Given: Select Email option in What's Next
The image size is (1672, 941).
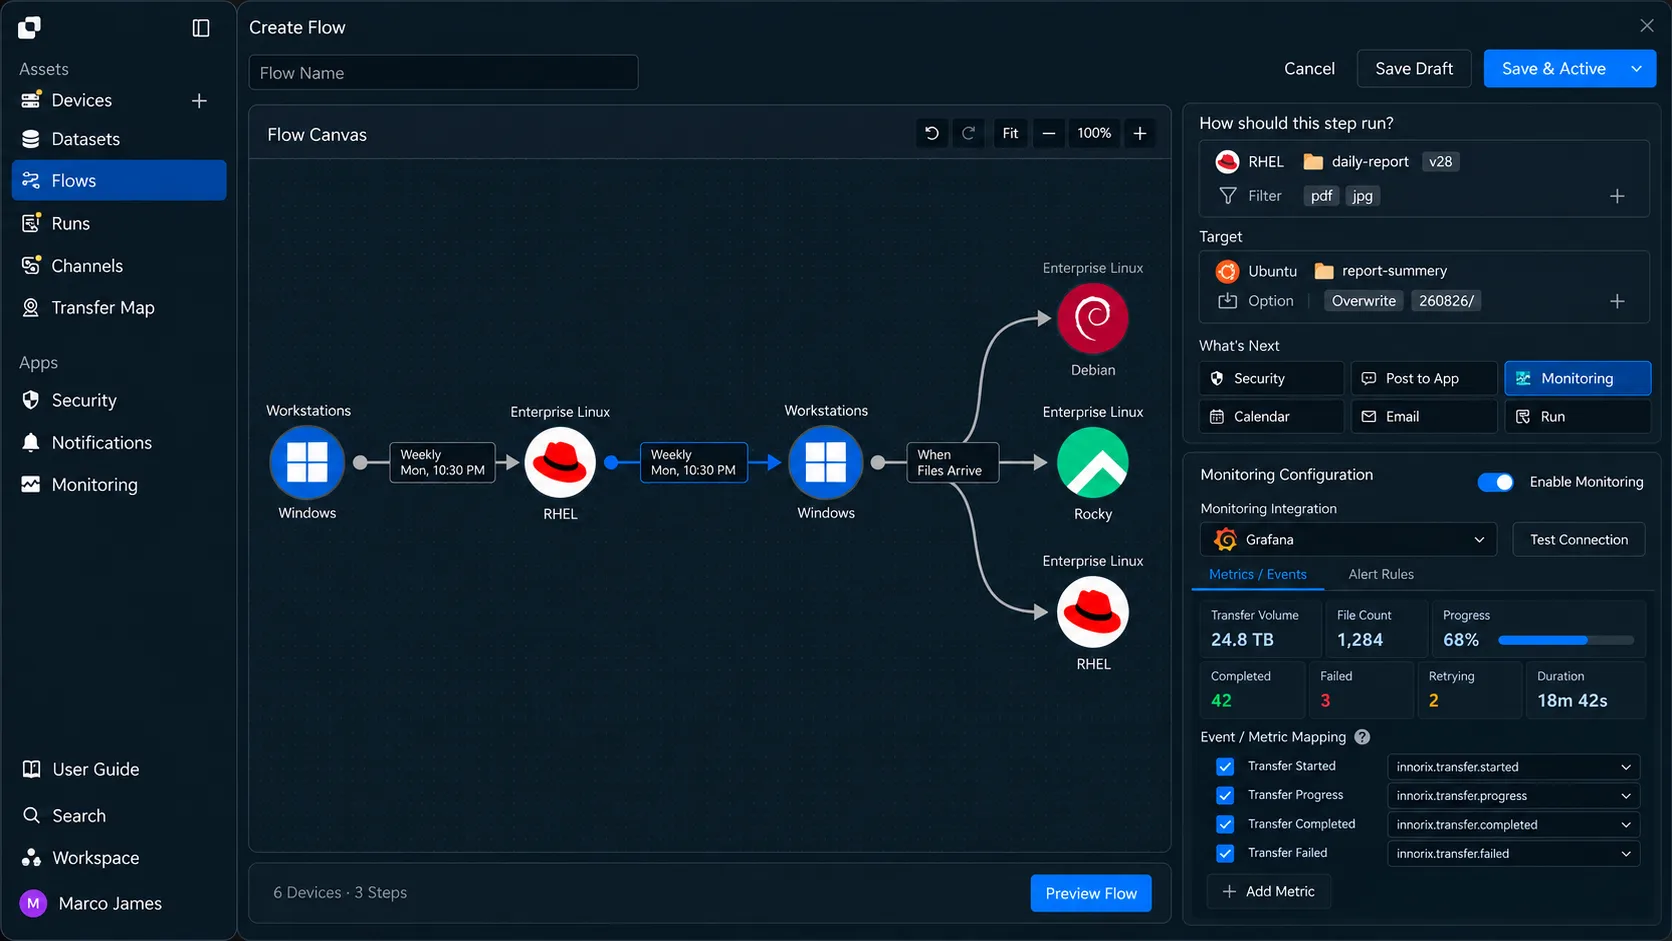Looking at the screenshot, I should point(1424,416).
